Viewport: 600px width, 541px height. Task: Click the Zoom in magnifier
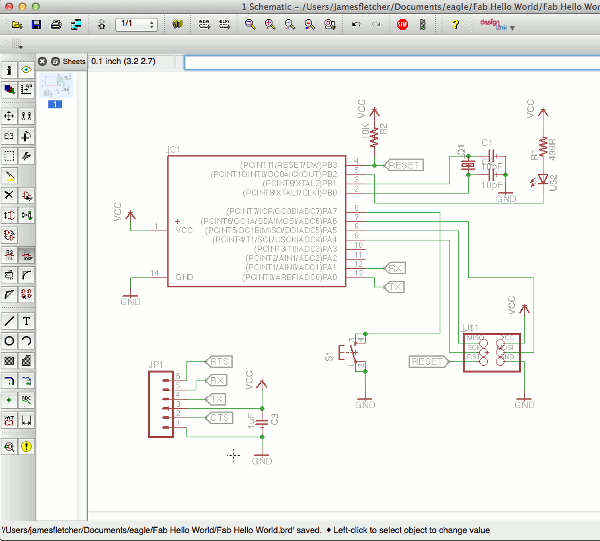(x=270, y=25)
